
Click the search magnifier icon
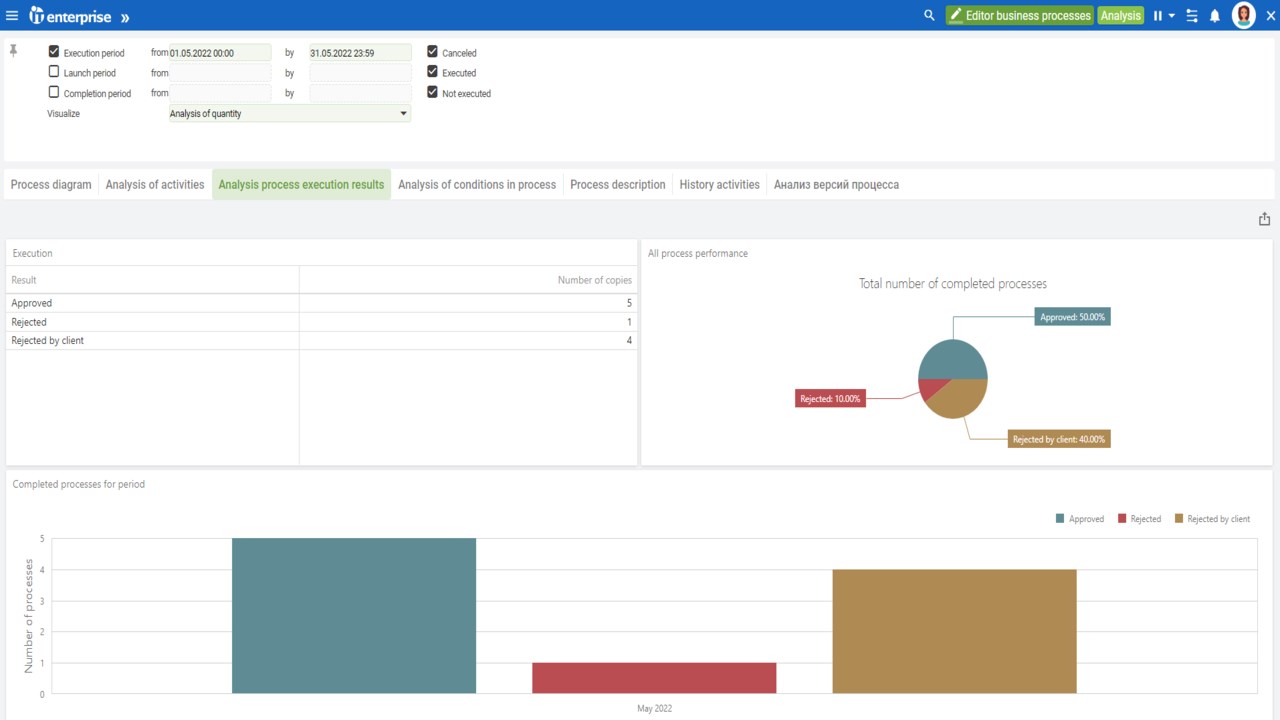coord(929,15)
